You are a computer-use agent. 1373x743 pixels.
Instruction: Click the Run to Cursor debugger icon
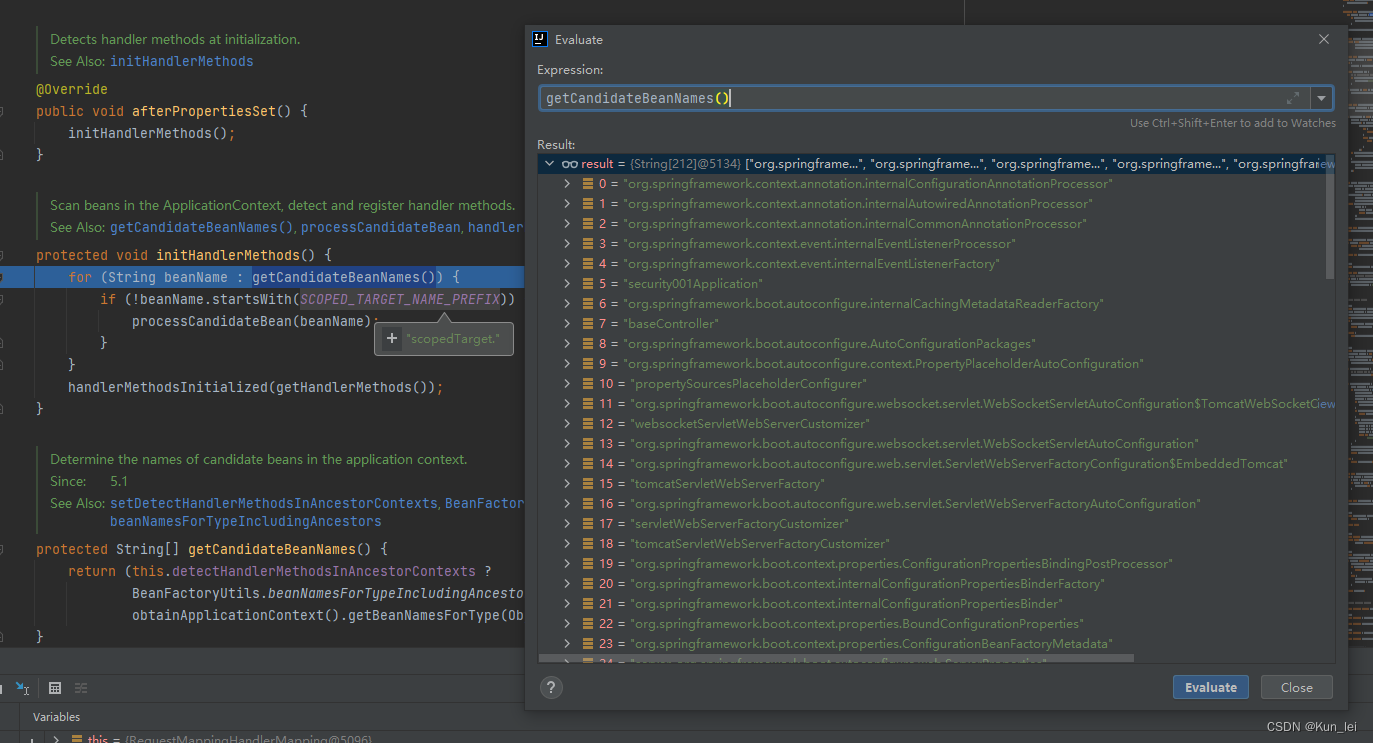pyautogui.click(x=23, y=688)
